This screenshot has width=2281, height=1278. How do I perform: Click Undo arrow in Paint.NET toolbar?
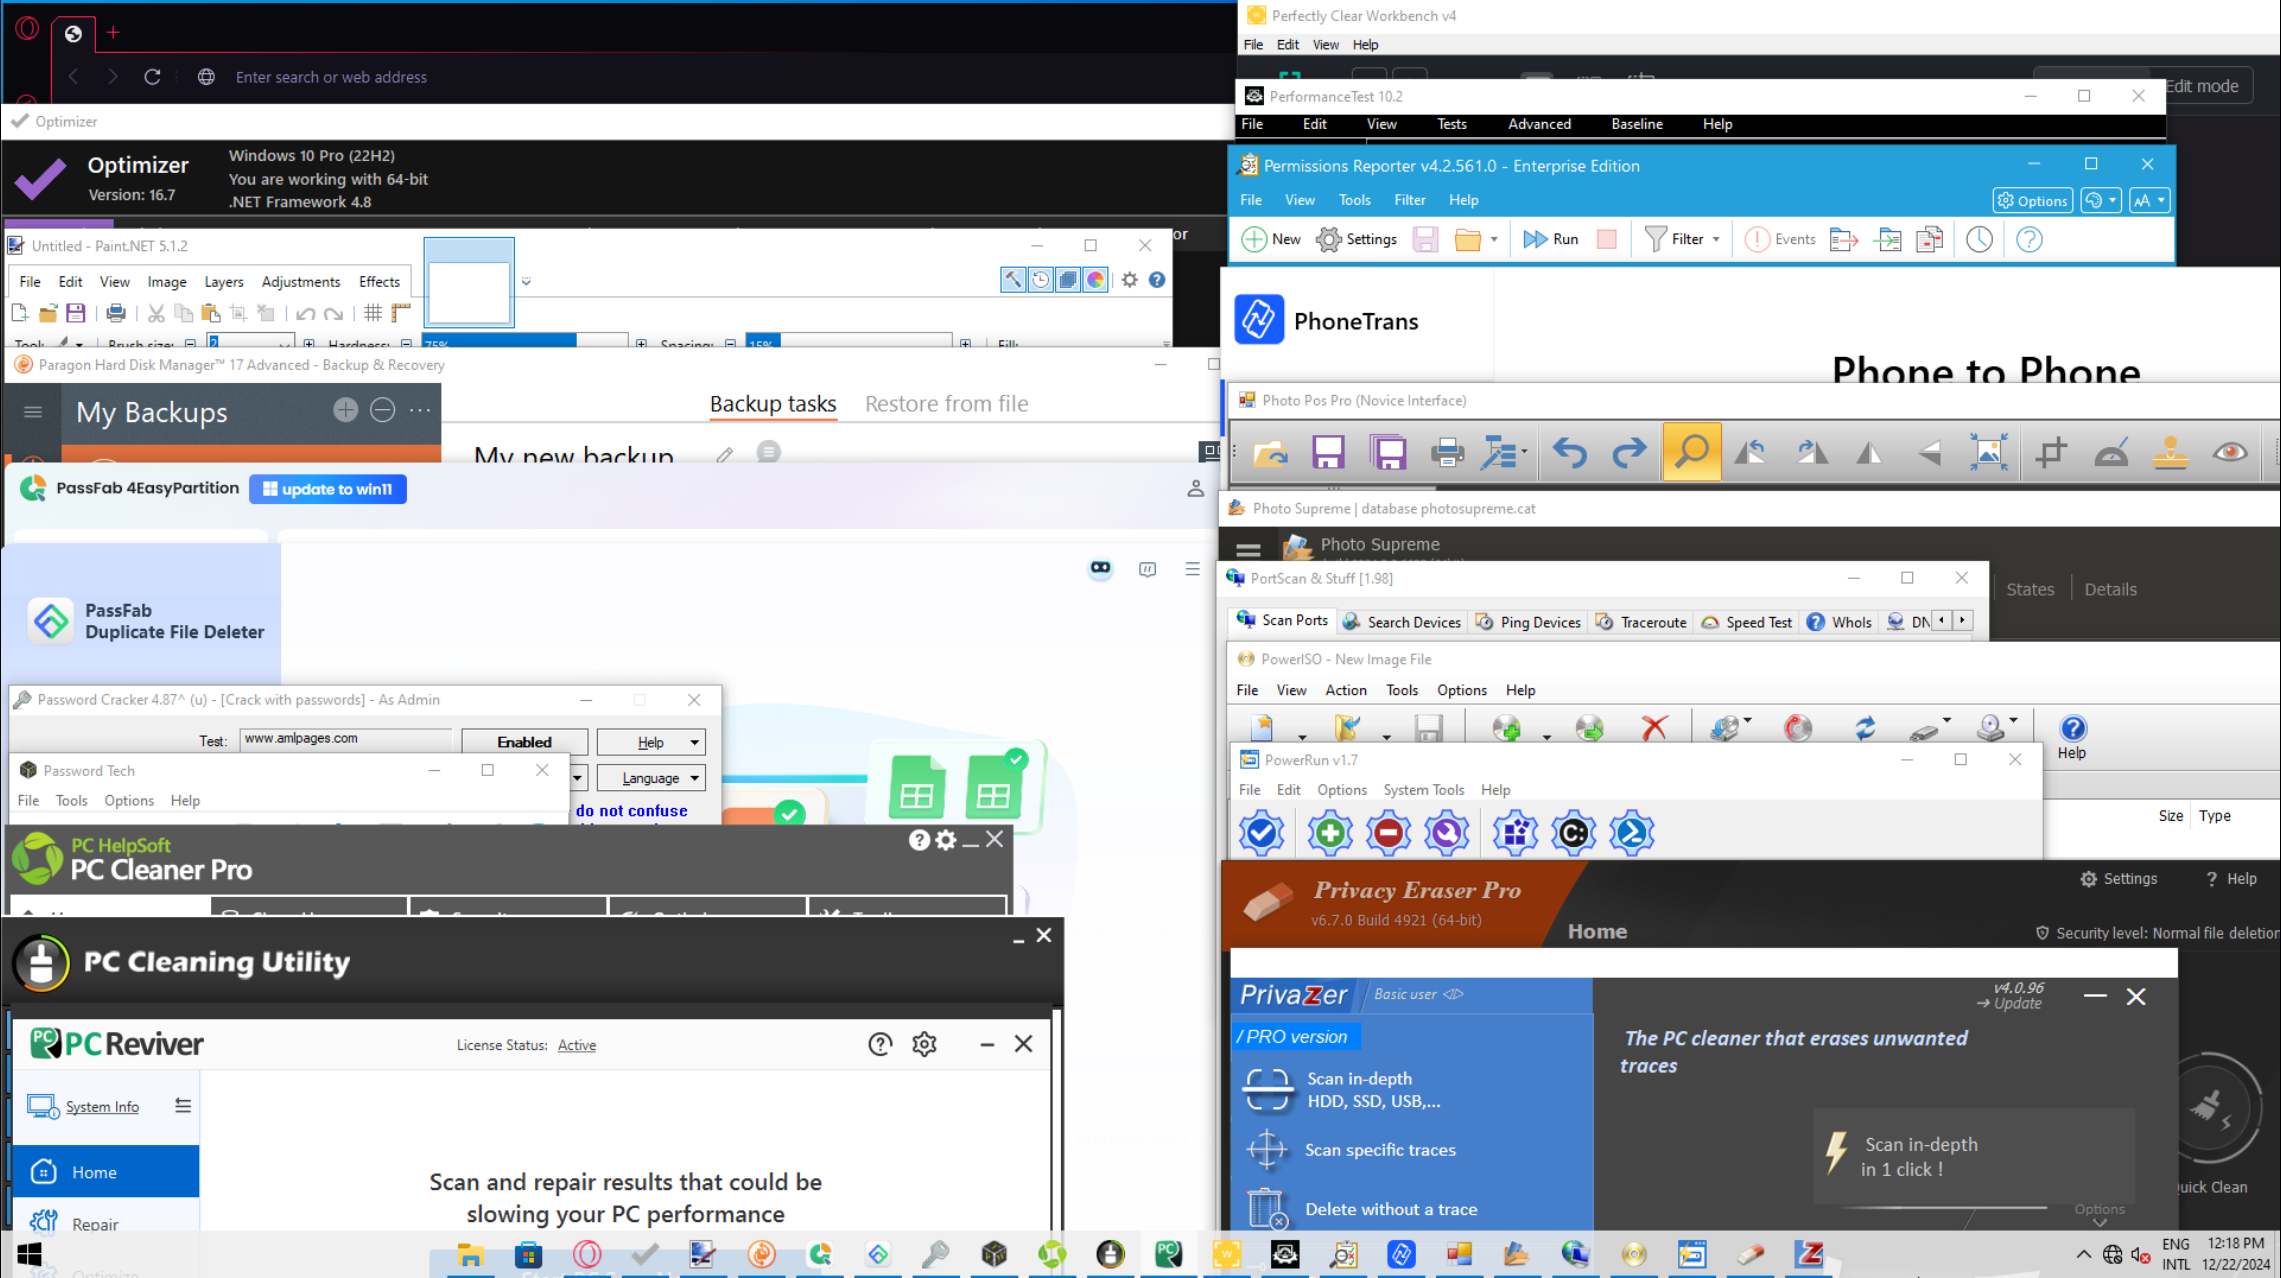(x=305, y=313)
